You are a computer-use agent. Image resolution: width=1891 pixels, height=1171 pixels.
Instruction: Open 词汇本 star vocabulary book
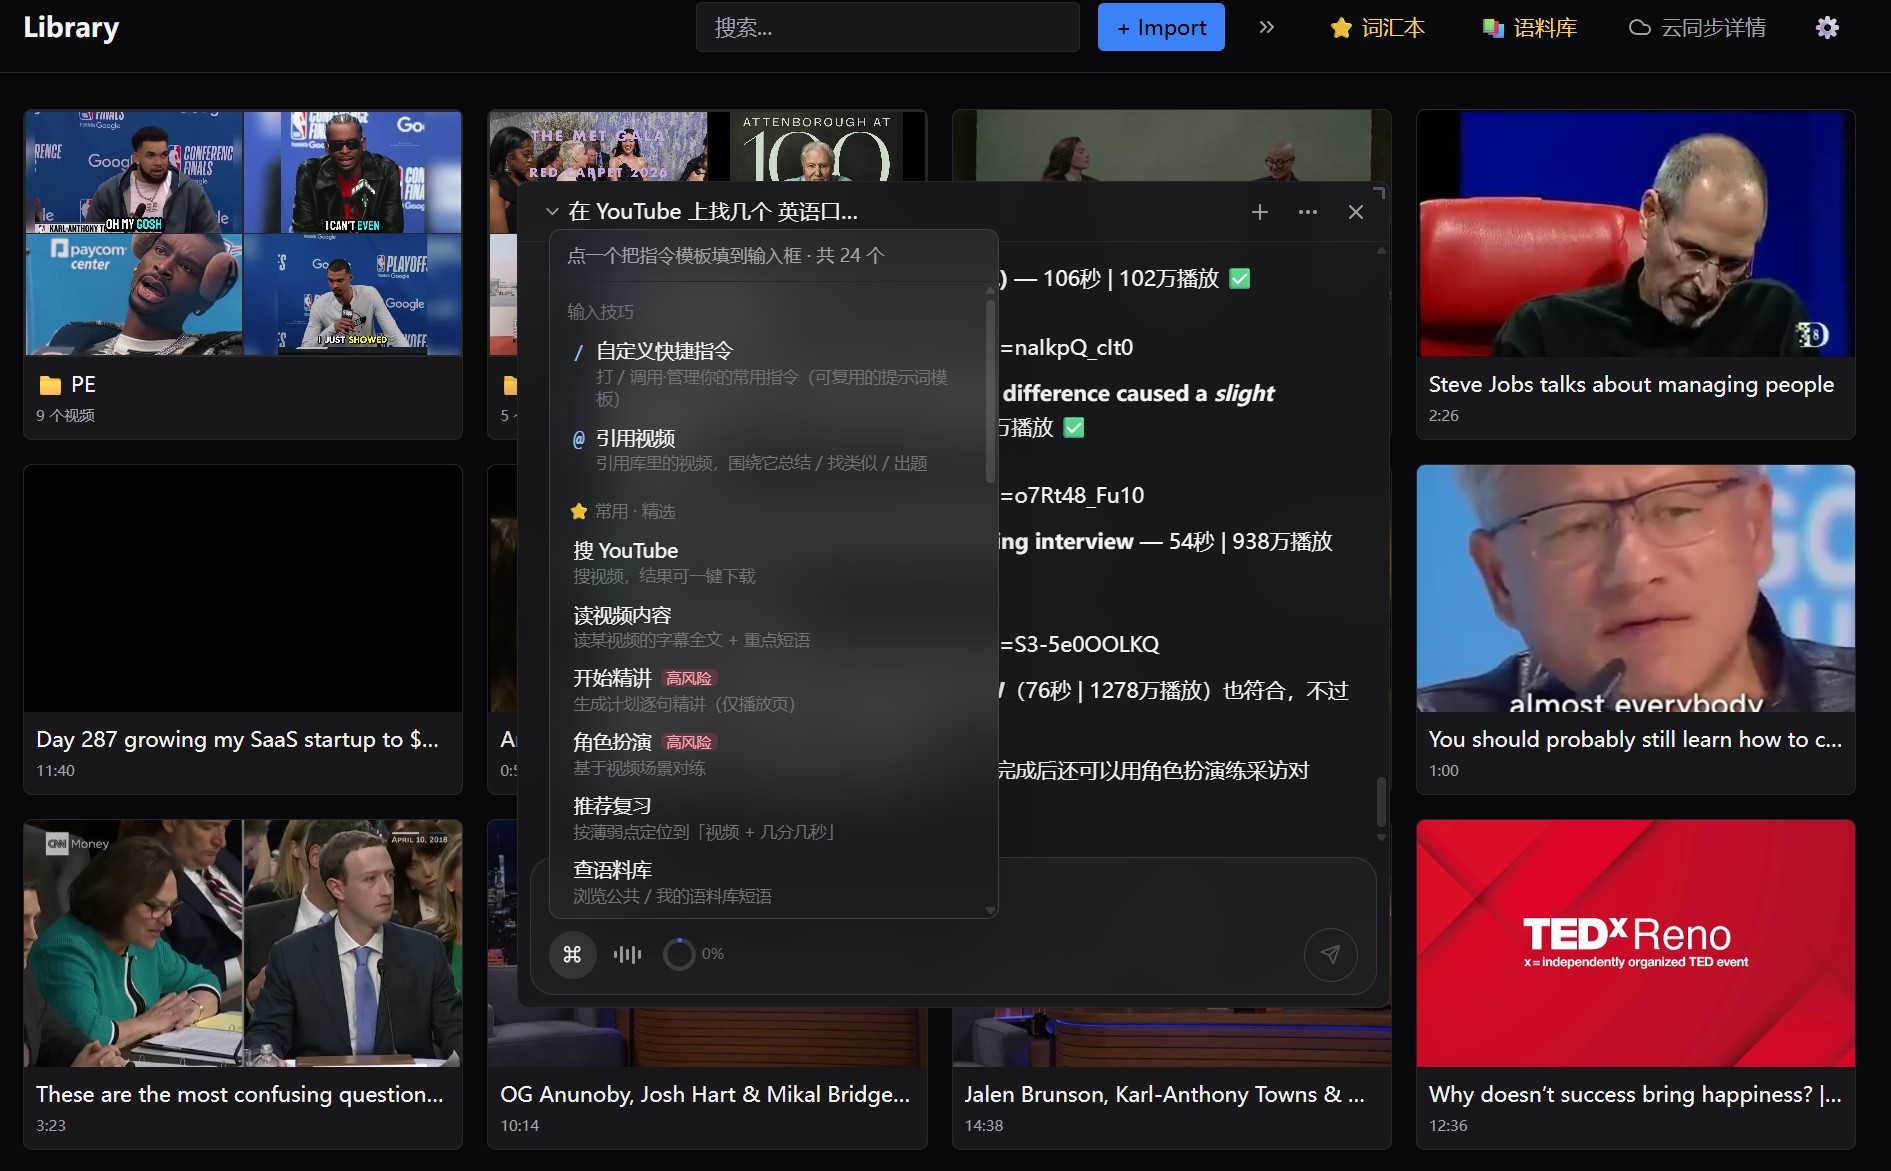click(x=1377, y=27)
